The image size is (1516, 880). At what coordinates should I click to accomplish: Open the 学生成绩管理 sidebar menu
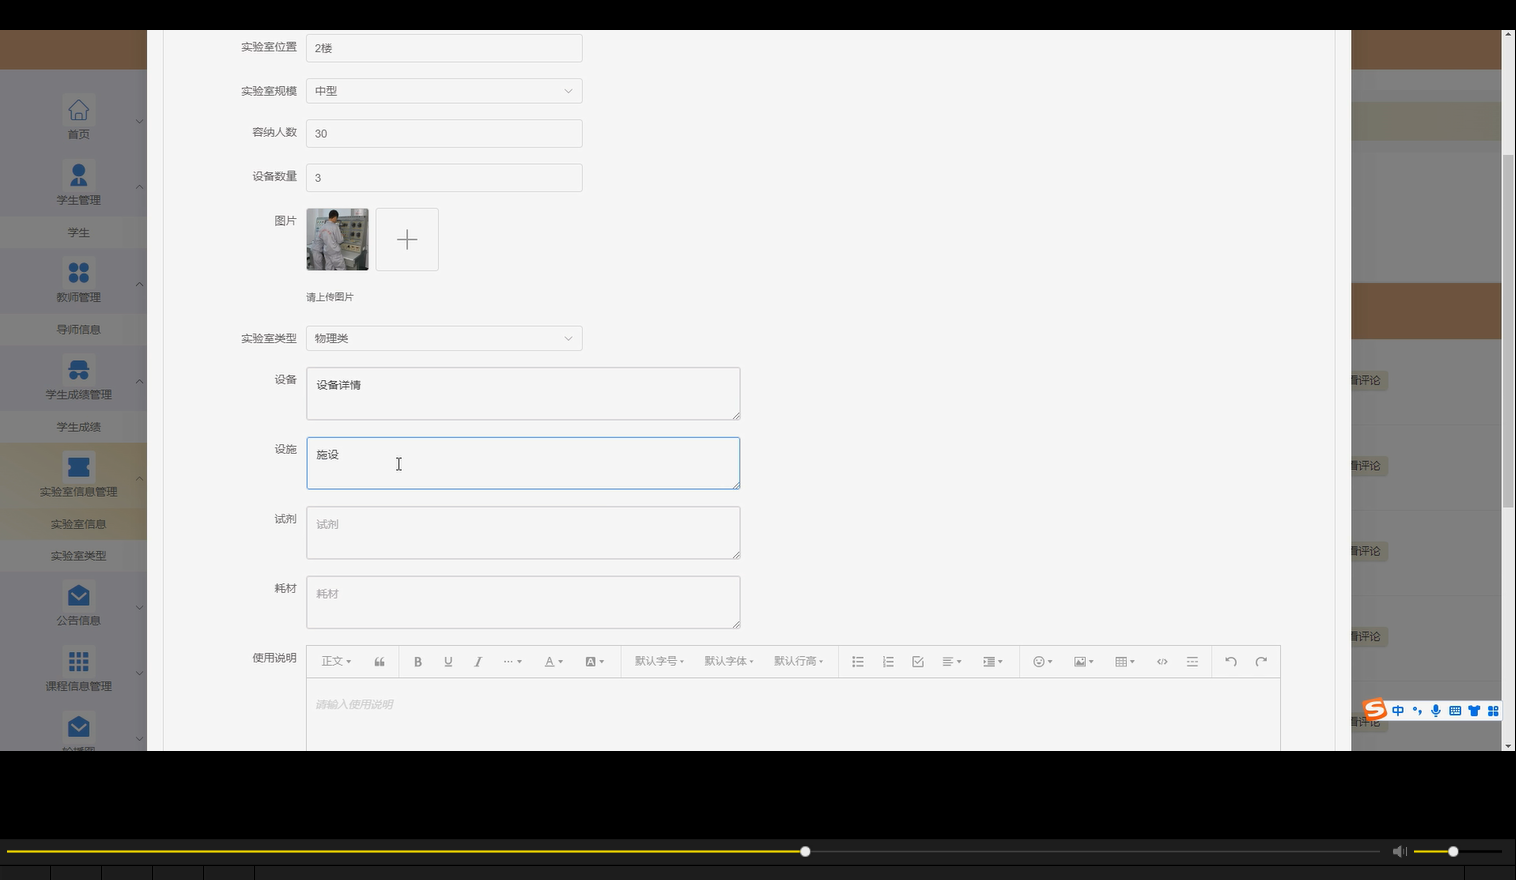click(78, 377)
